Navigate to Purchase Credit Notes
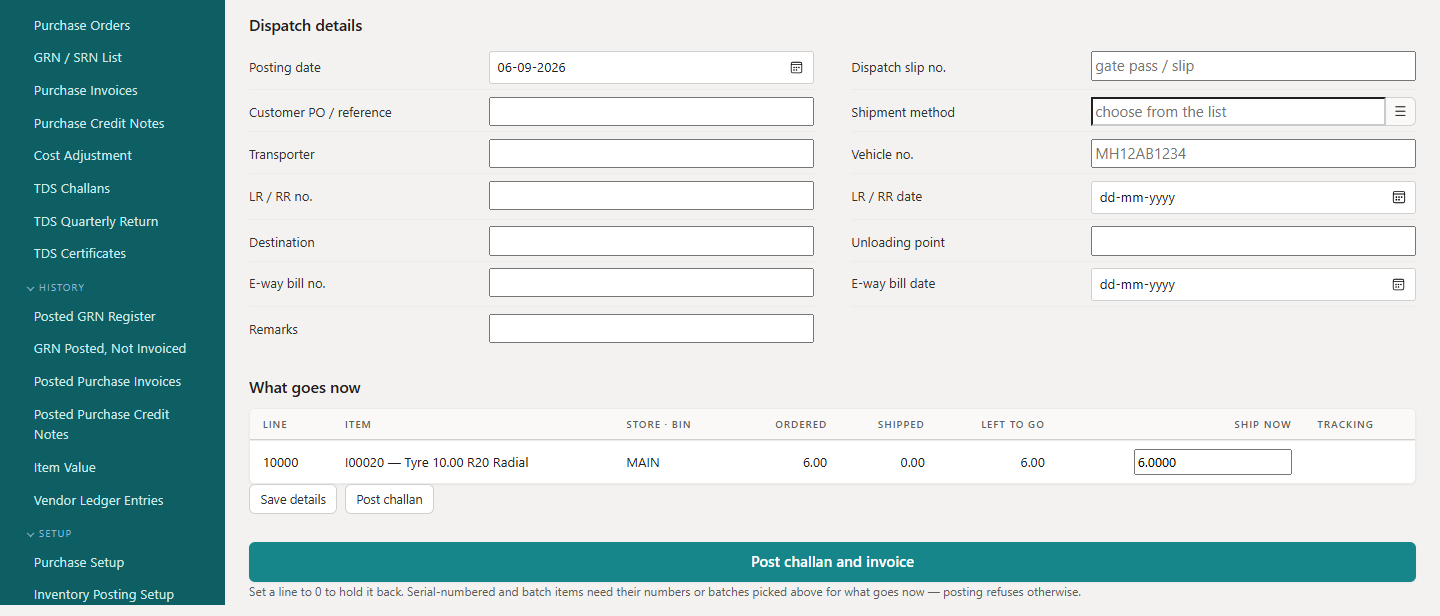1440x616 pixels. (99, 124)
